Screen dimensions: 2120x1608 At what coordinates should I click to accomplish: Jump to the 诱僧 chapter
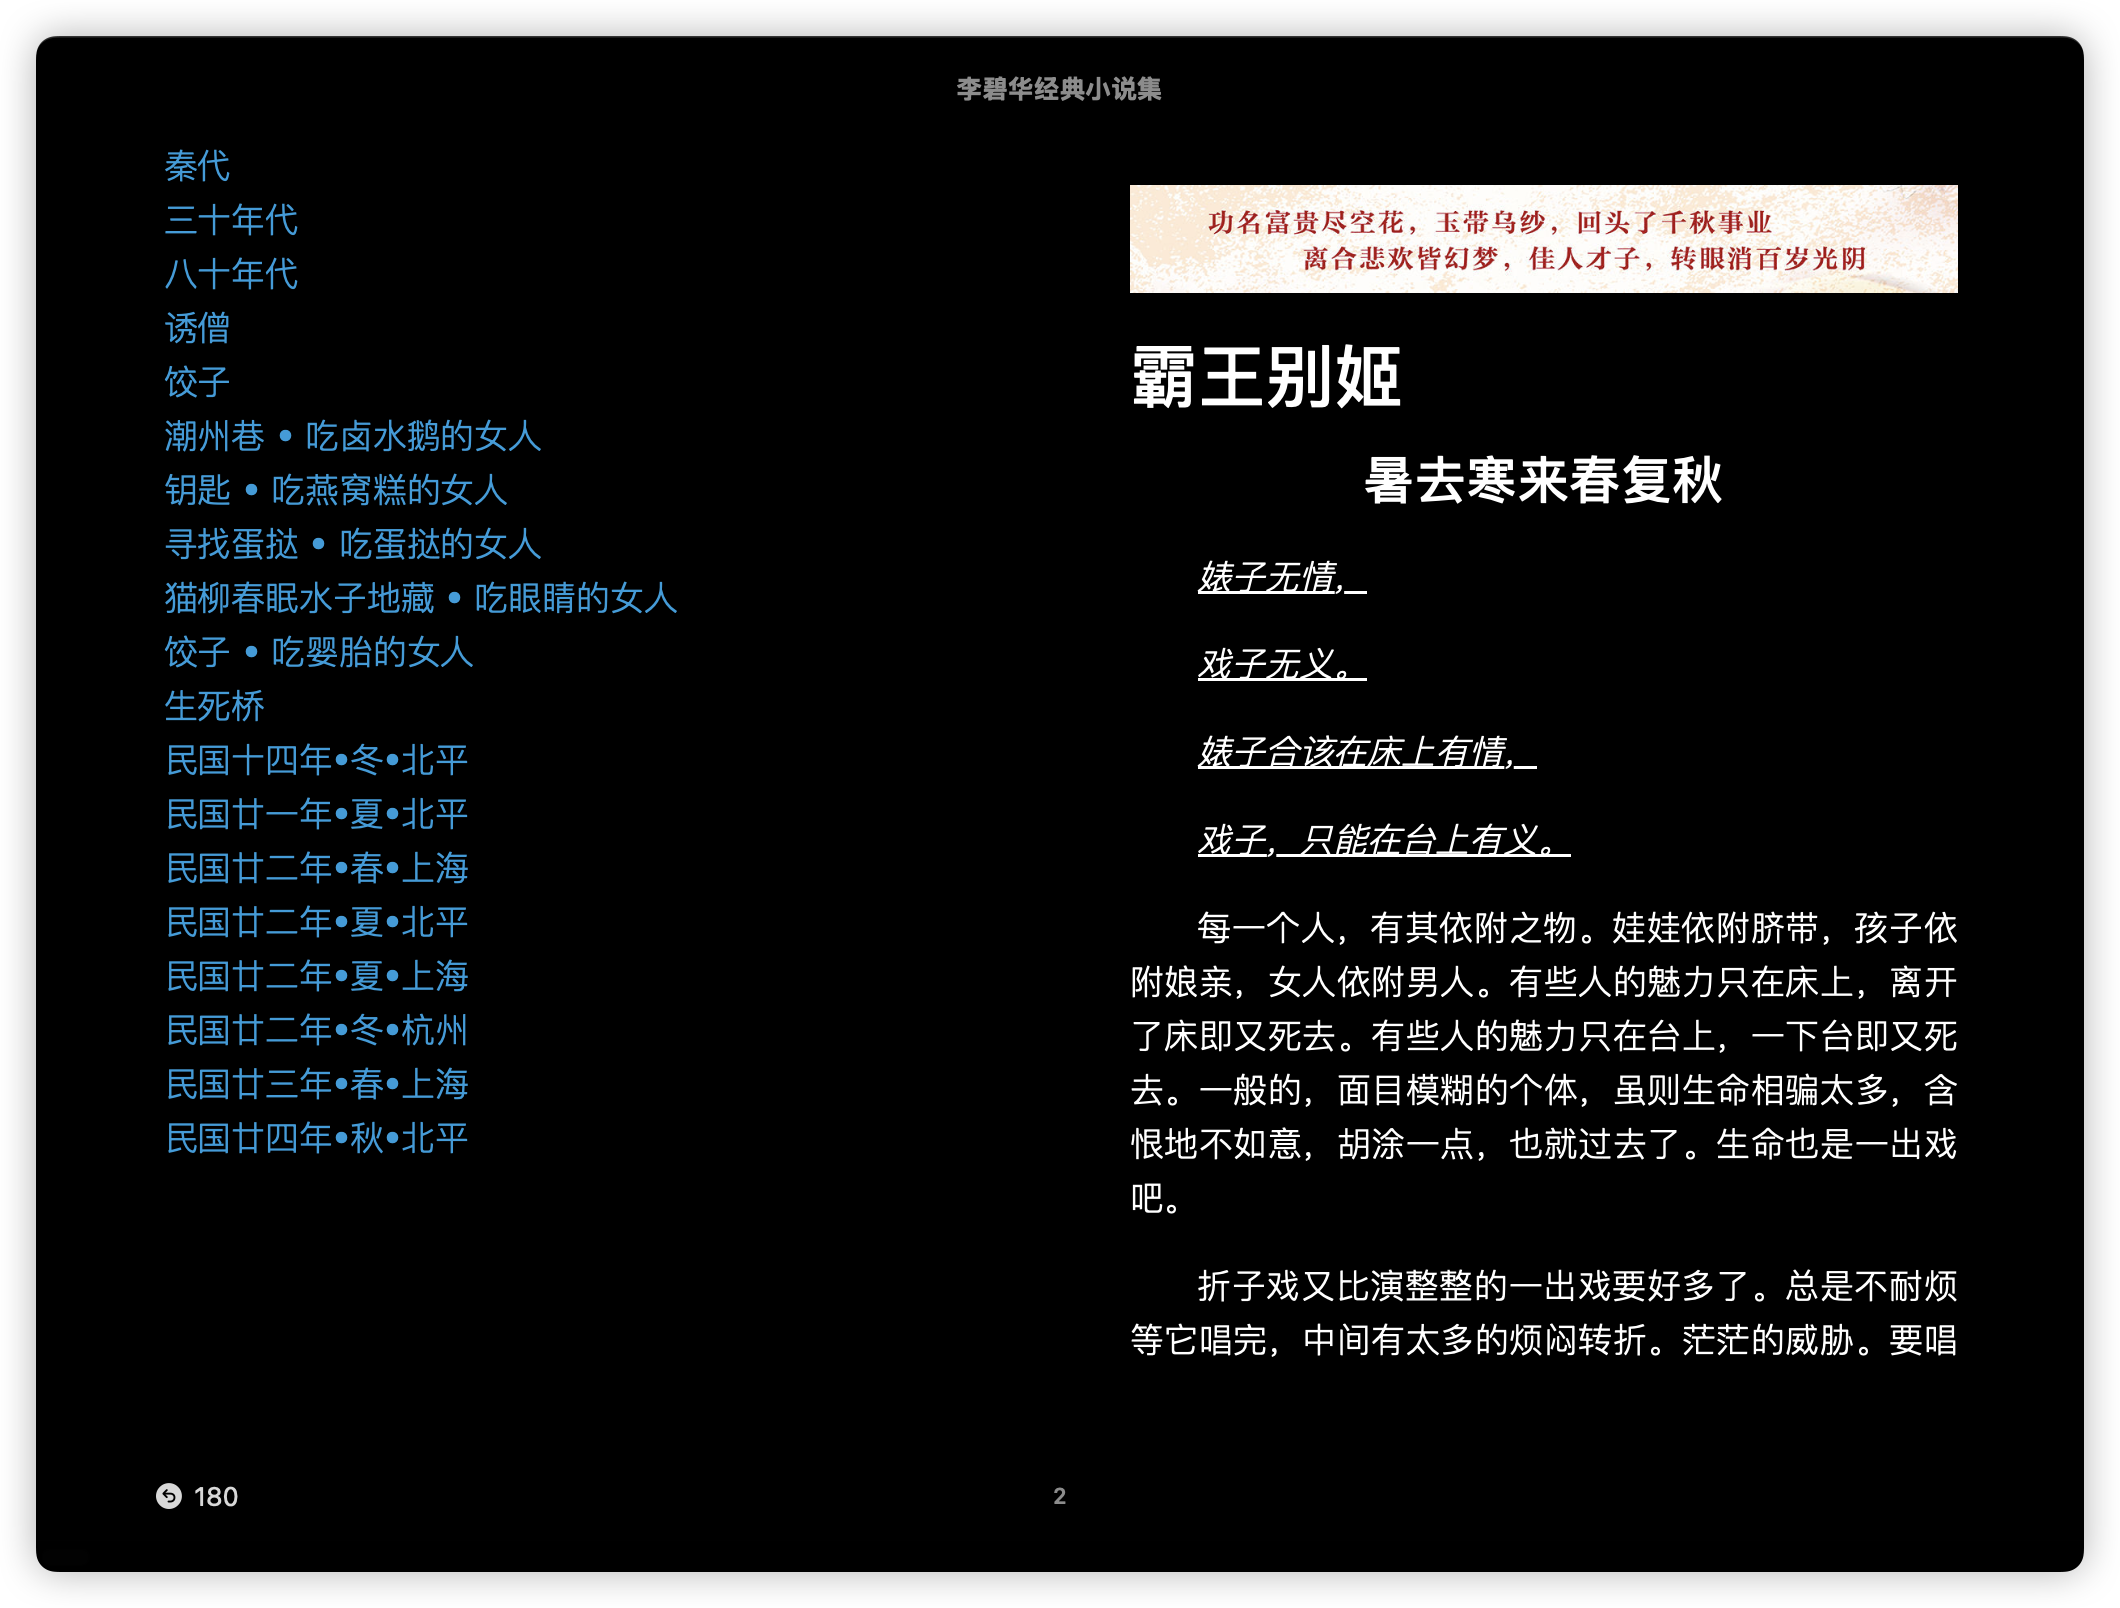(197, 328)
